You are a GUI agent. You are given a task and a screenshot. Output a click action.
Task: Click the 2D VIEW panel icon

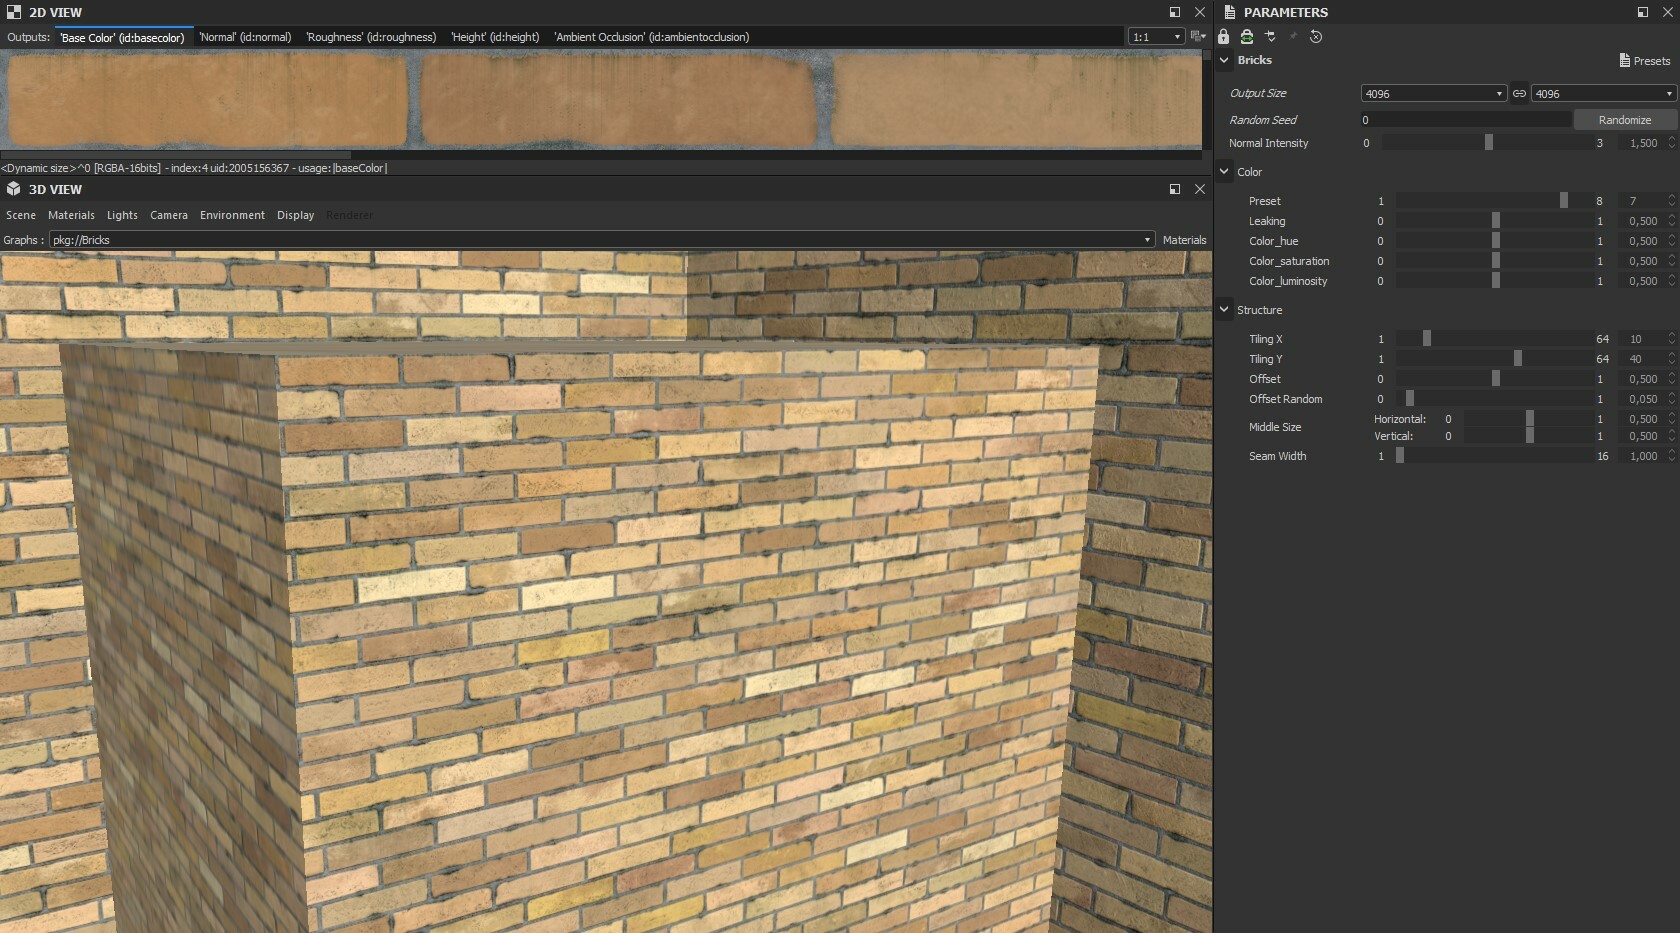pos(12,12)
